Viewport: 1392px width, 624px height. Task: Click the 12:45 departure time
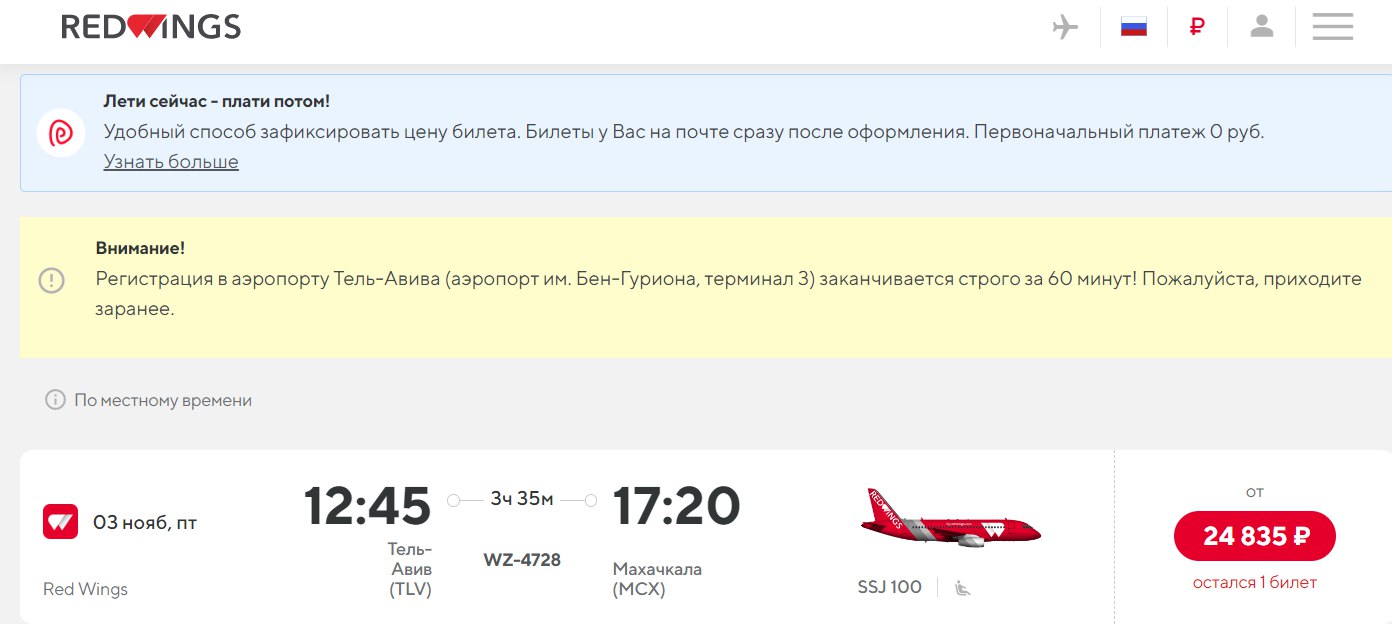pos(367,506)
